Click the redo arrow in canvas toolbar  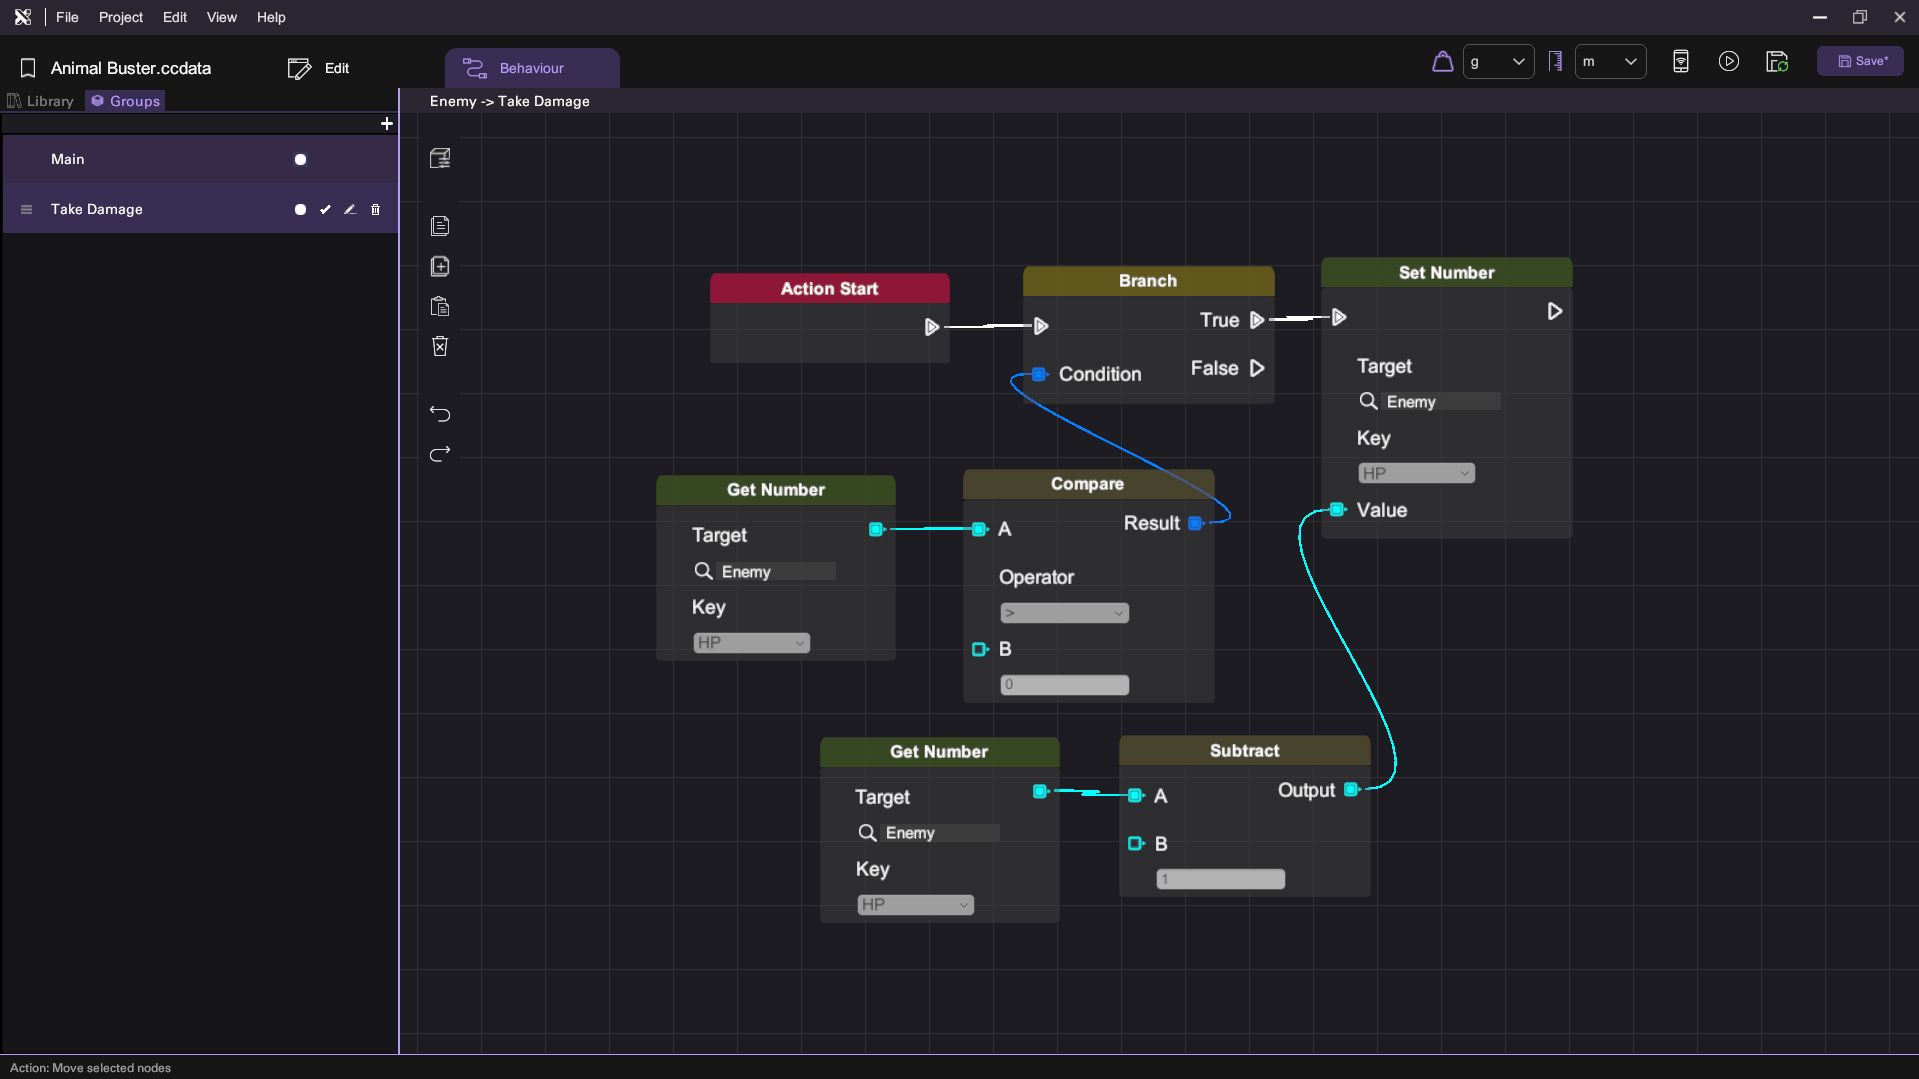(440, 454)
